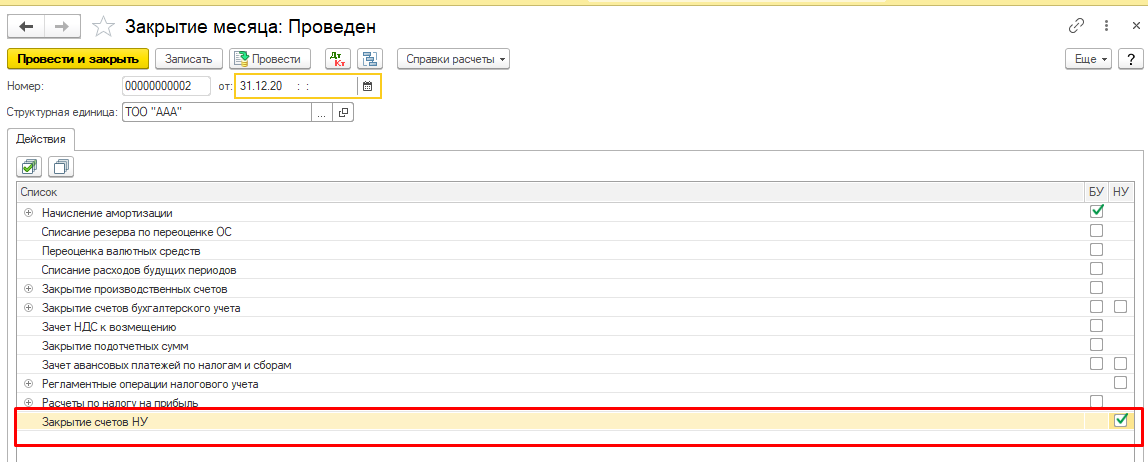This screenshot has width=1148, height=462.
Task: Uncheck all actions in the list
Action: point(62,167)
